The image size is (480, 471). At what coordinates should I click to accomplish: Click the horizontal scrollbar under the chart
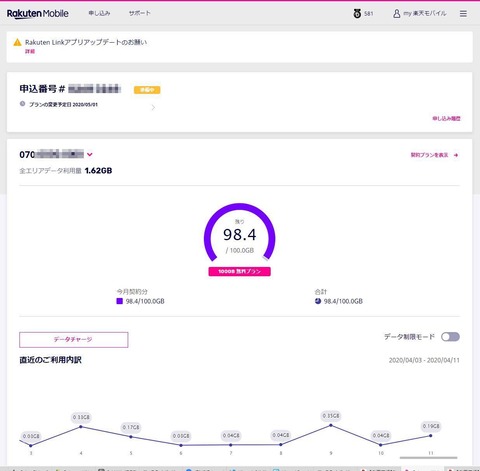428,458
